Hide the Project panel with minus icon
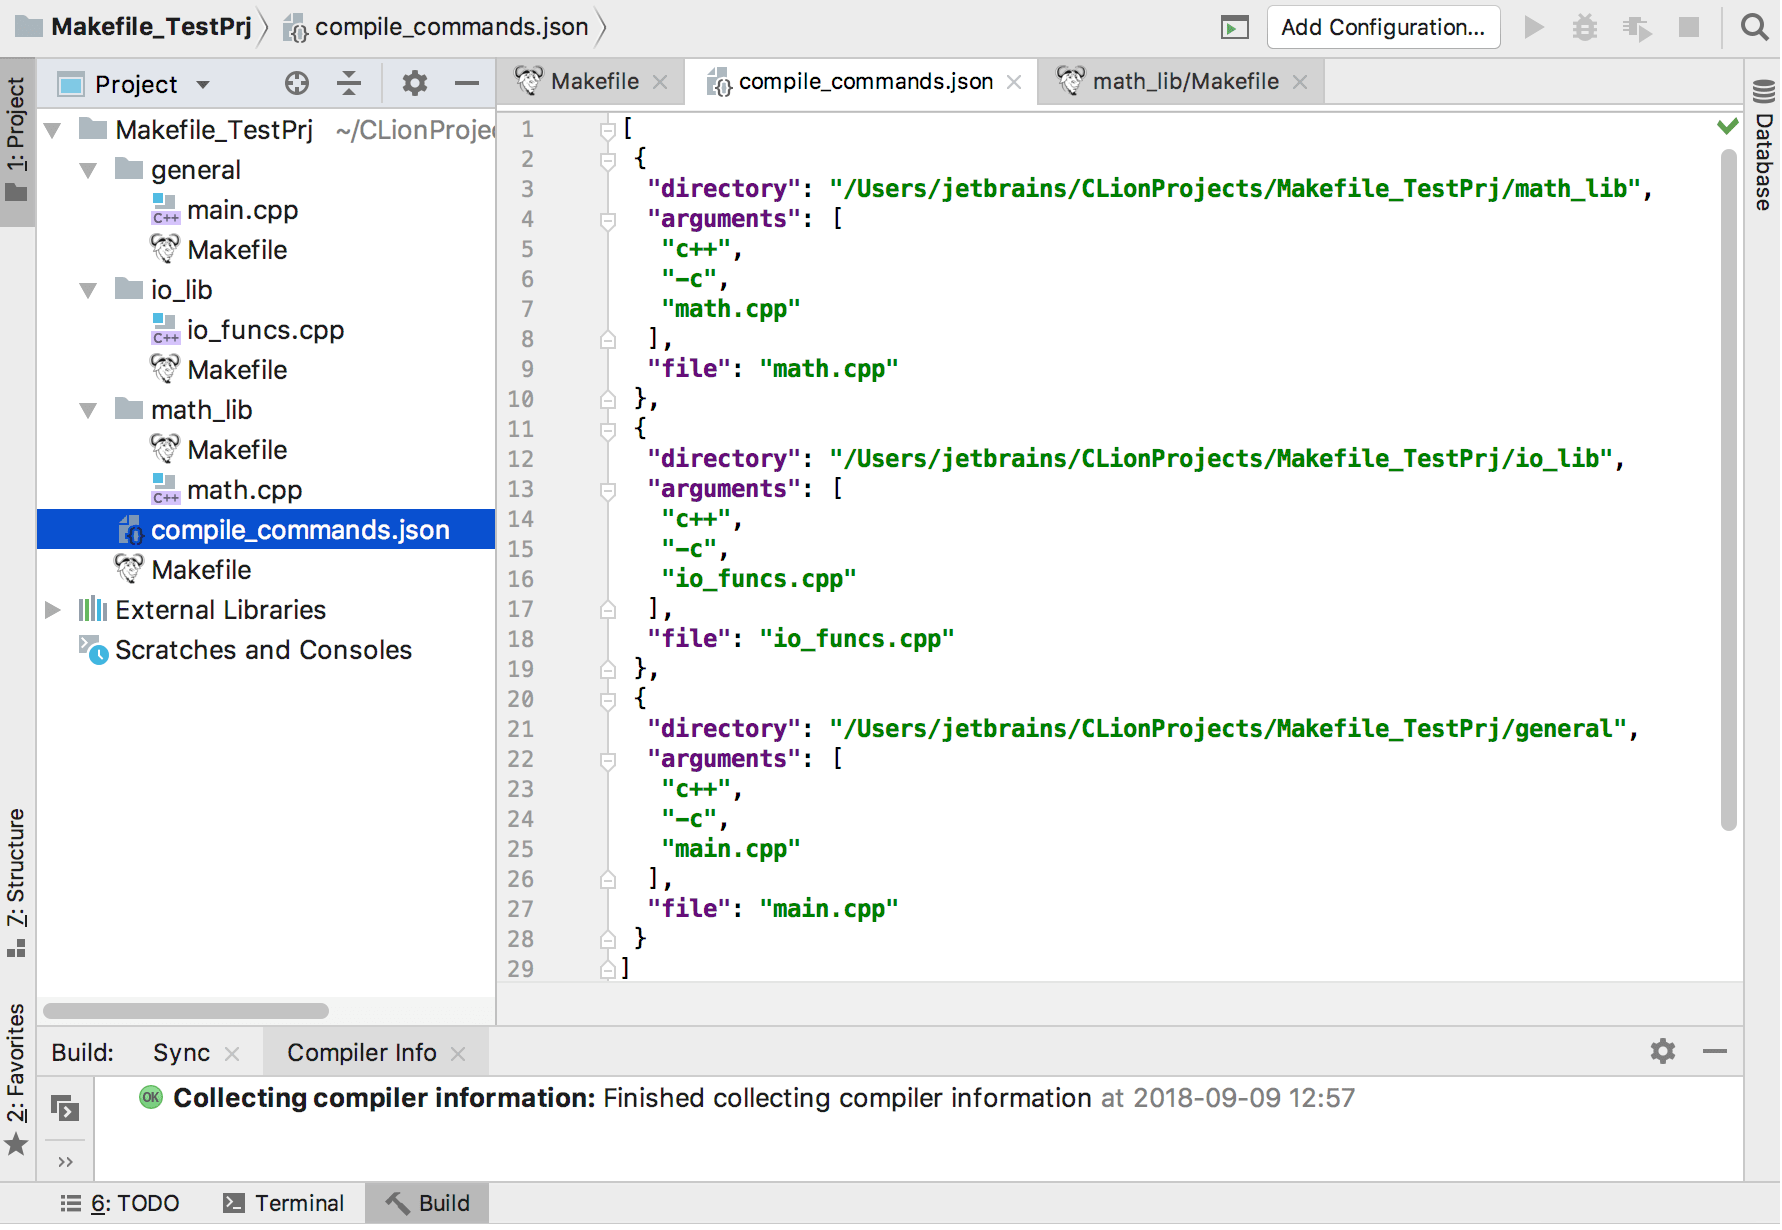This screenshot has height=1230, width=1782. (x=466, y=83)
